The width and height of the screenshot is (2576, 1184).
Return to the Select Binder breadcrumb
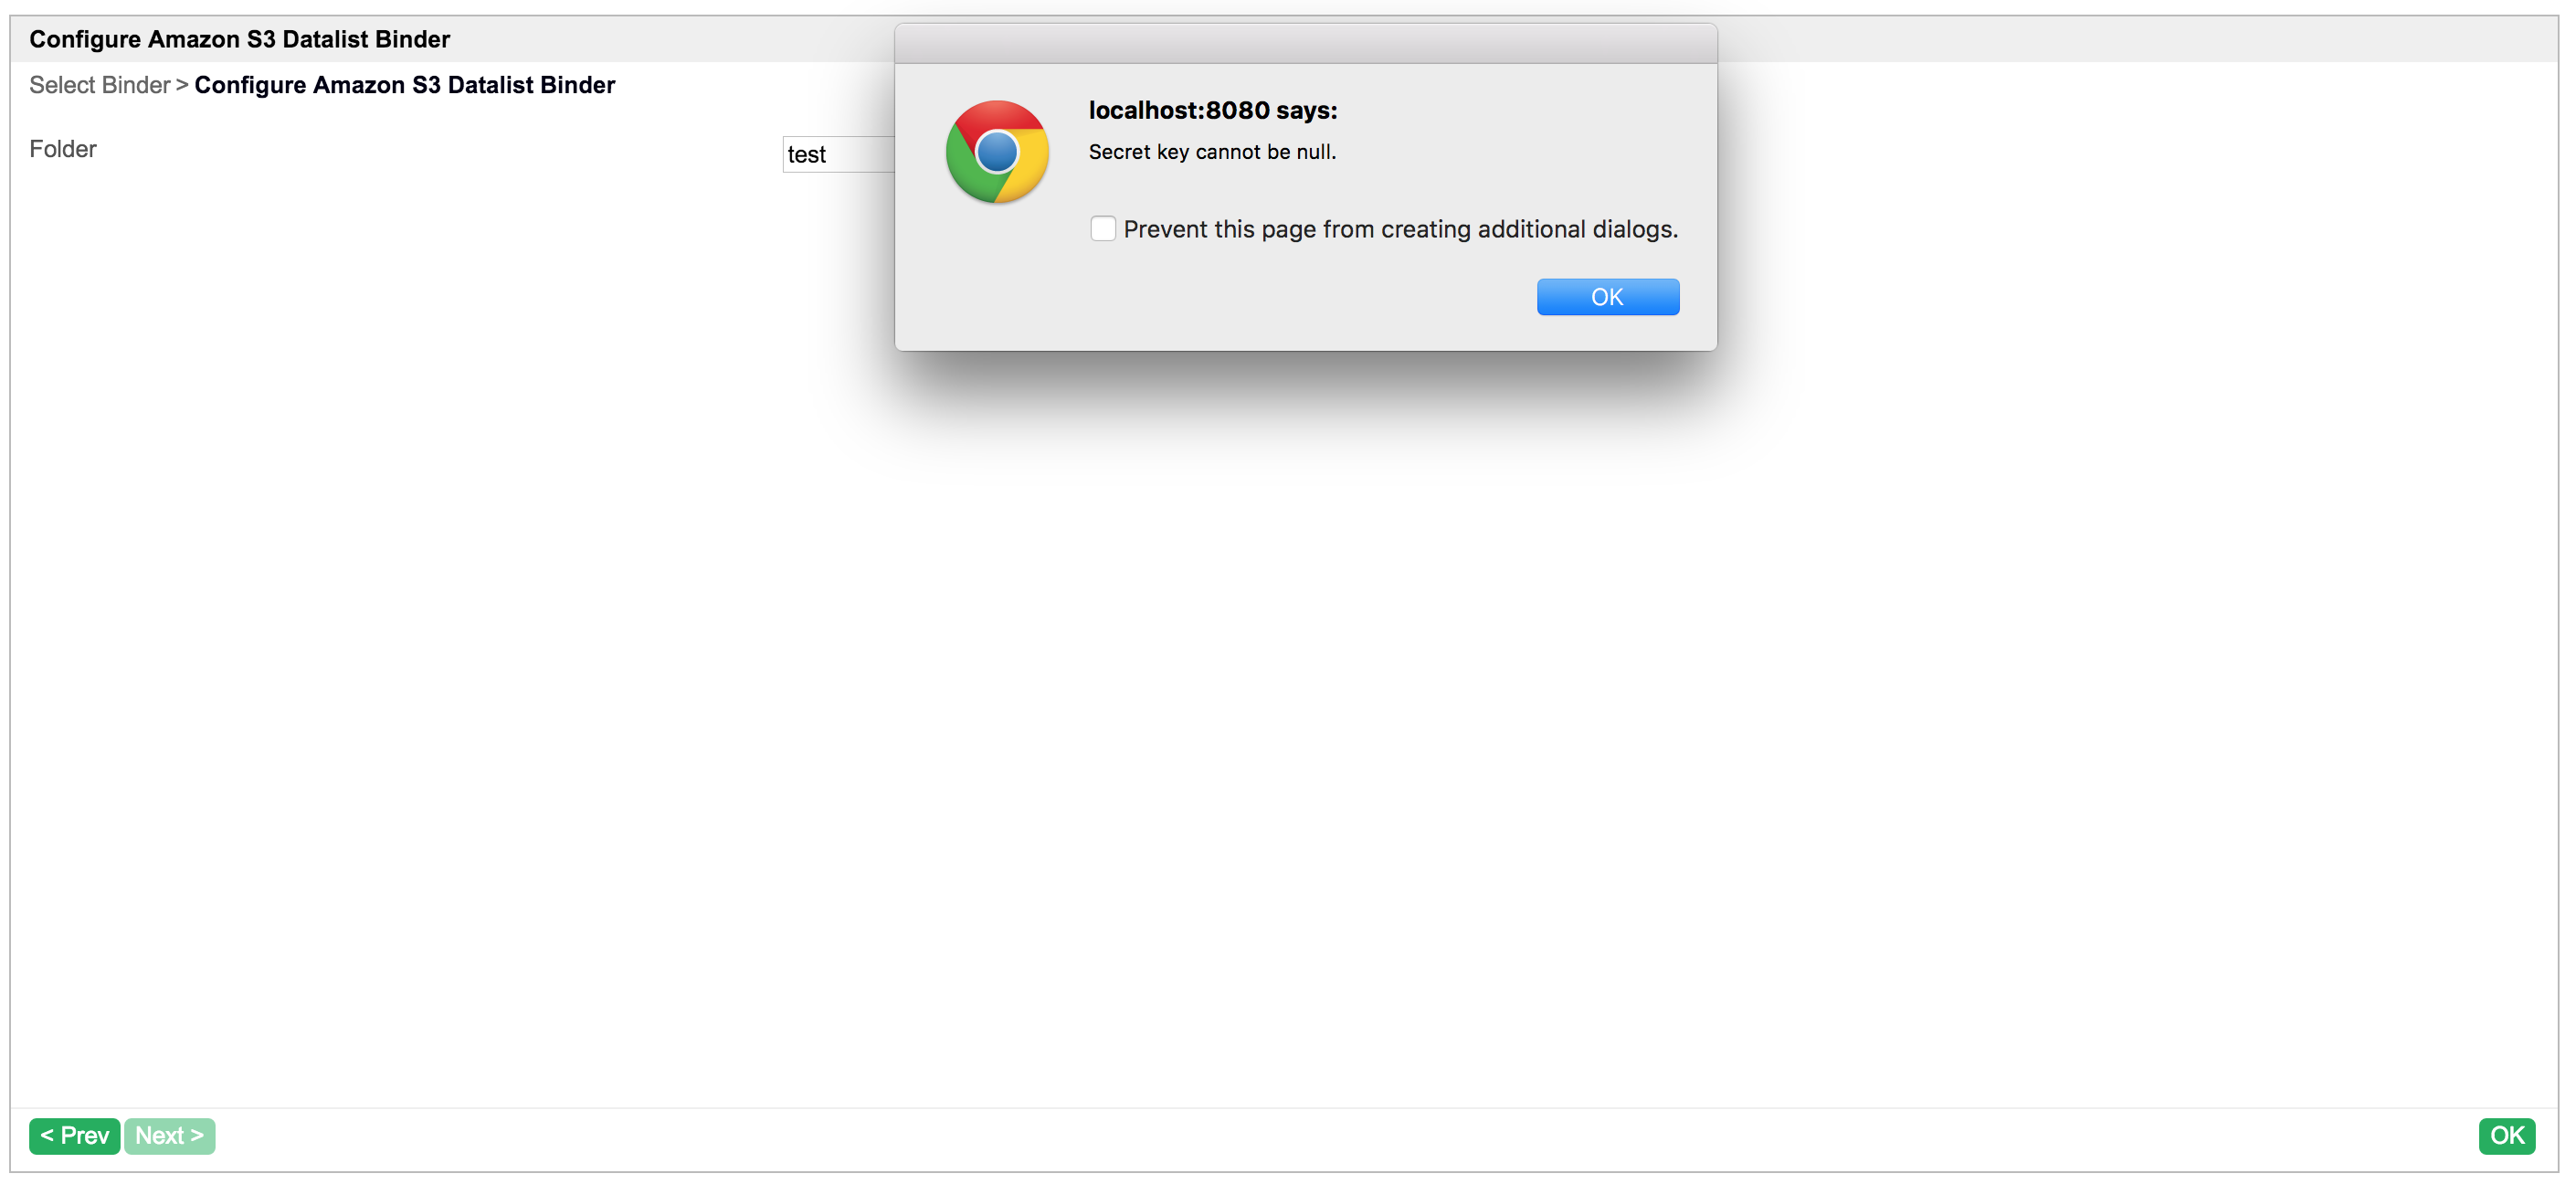click(x=99, y=85)
